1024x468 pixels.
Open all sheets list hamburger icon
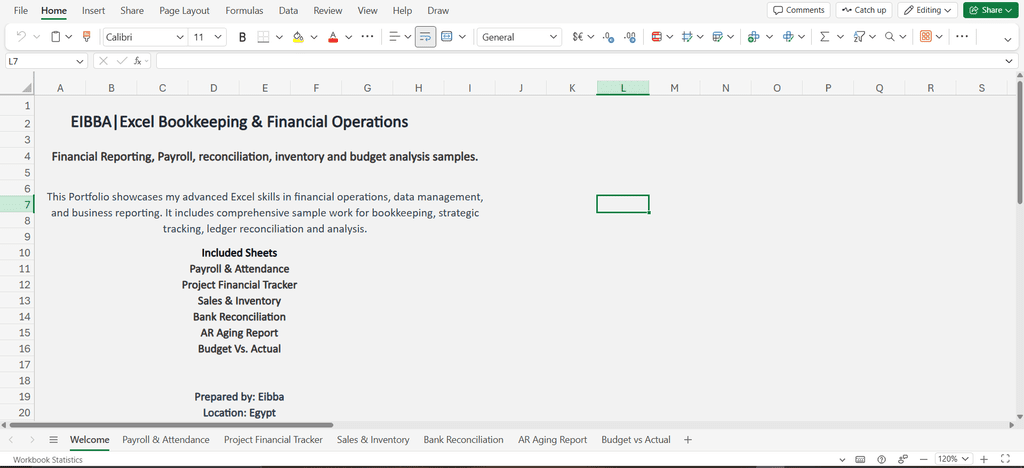54,440
